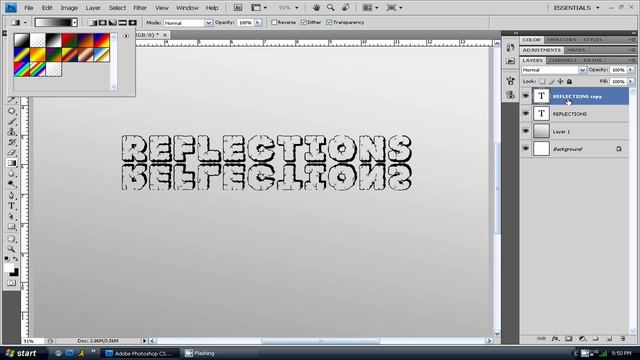Select the Horizontal Type tool
The image size is (640, 360).
[11, 206]
